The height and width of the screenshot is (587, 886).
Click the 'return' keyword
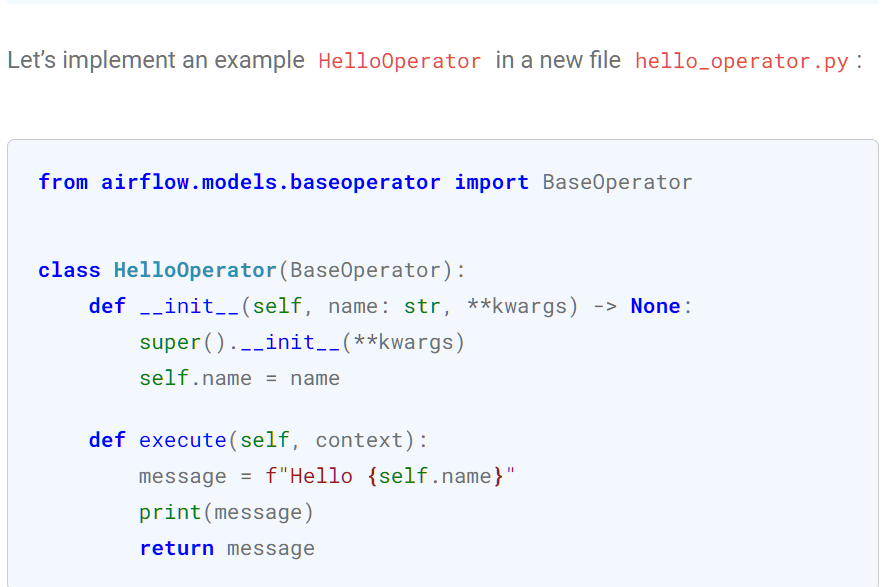point(176,548)
